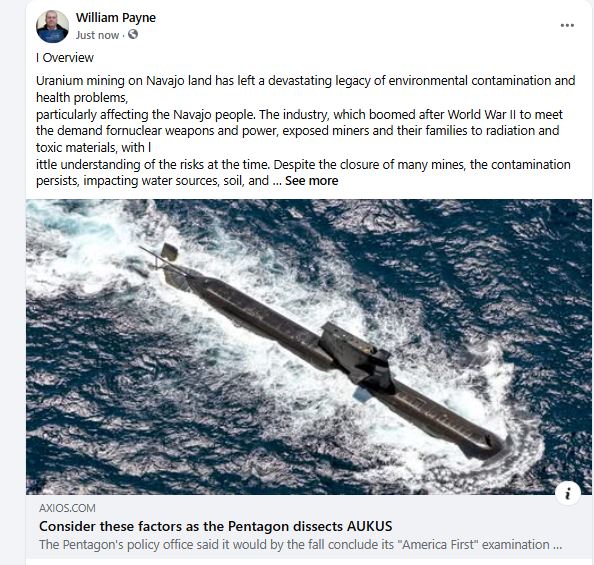
Task: Click the submarine's tail rudder in the image
Action: (x=169, y=252)
